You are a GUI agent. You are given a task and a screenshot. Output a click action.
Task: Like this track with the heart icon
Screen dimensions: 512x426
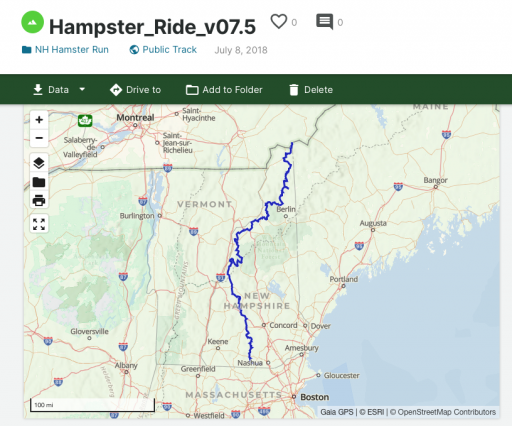[279, 22]
